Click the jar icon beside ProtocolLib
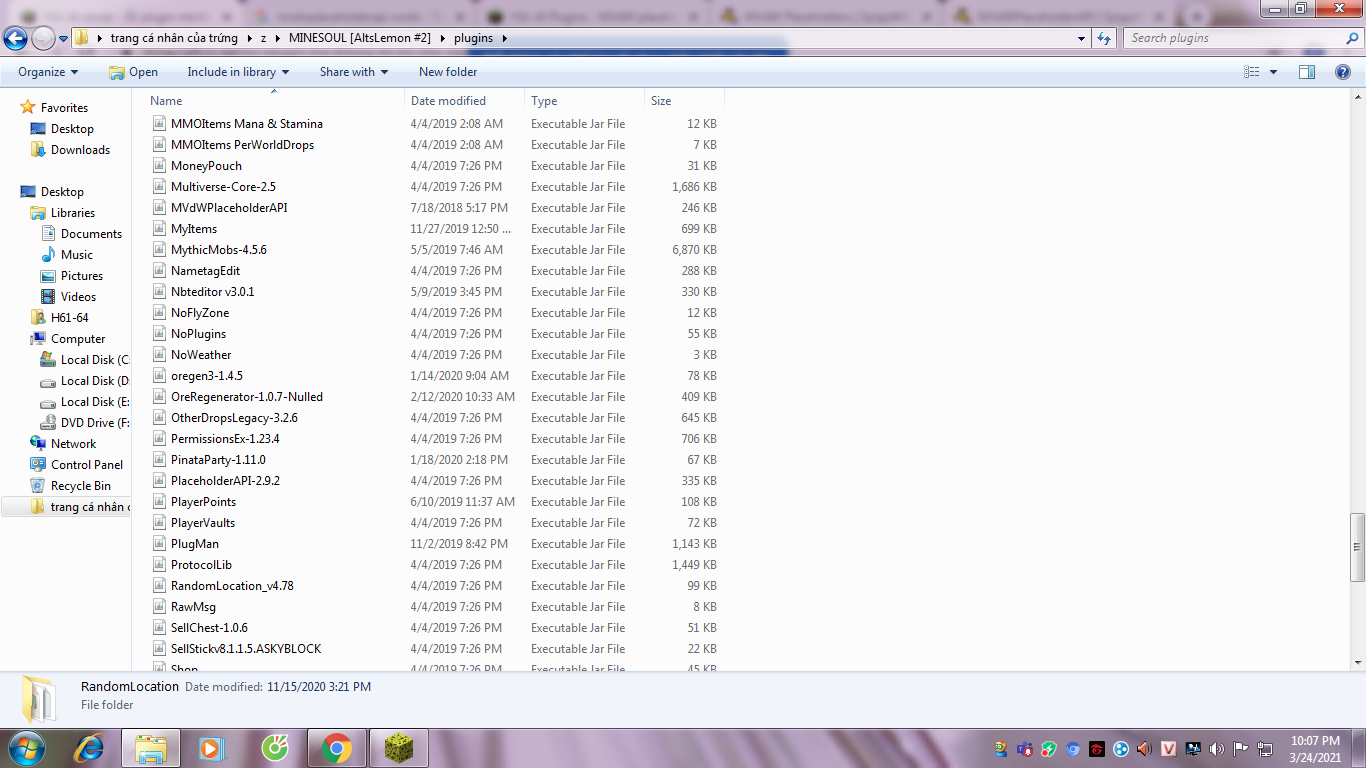The image size is (1366, 768). coord(158,565)
